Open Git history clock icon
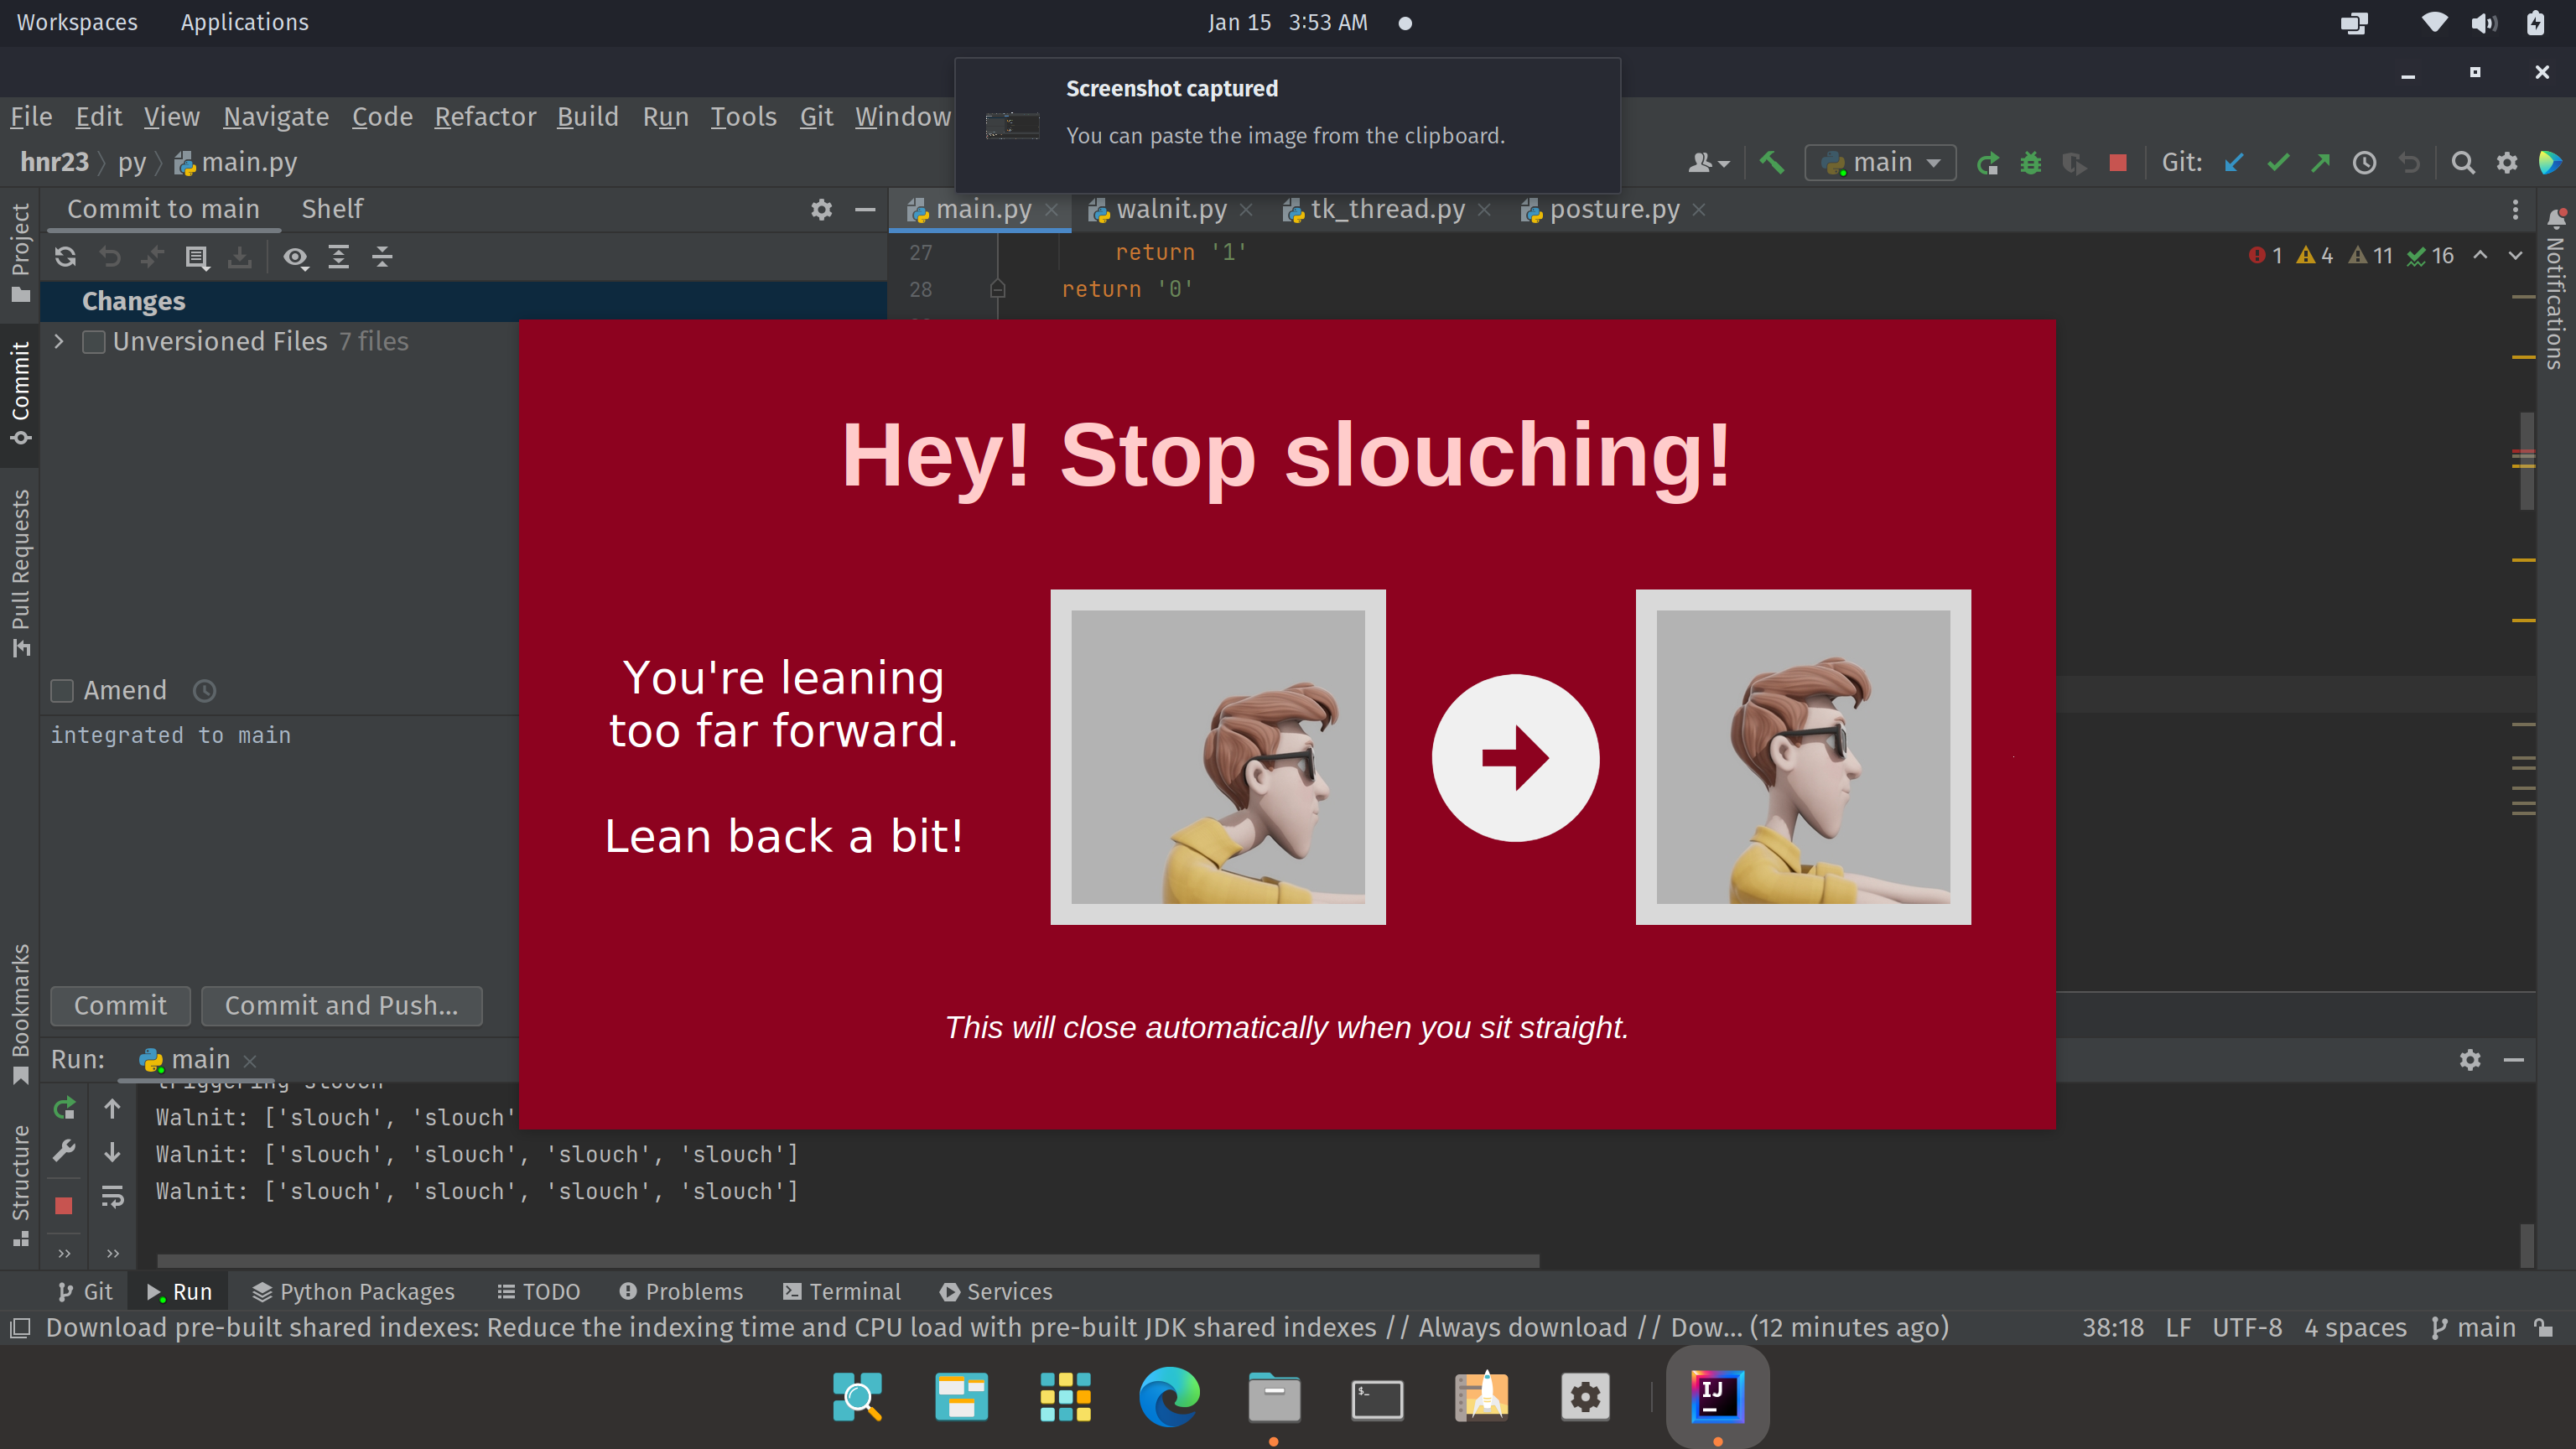The height and width of the screenshot is (1449, 2576). (x=2364, y=163)
